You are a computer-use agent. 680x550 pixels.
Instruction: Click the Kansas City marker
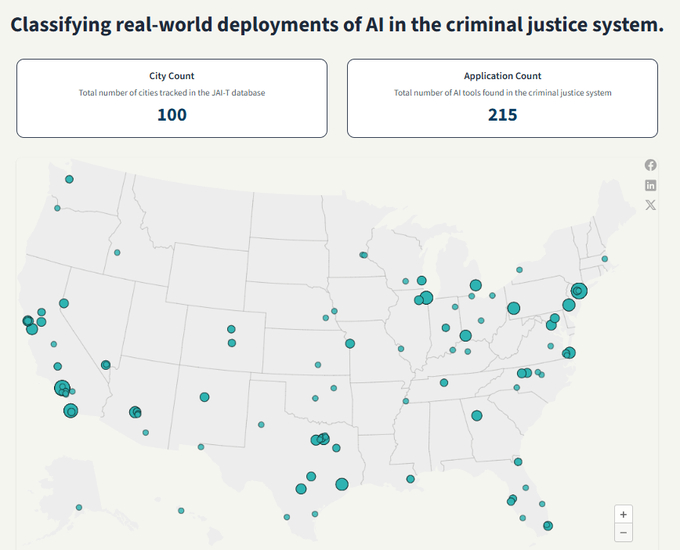tap(350, 343)
